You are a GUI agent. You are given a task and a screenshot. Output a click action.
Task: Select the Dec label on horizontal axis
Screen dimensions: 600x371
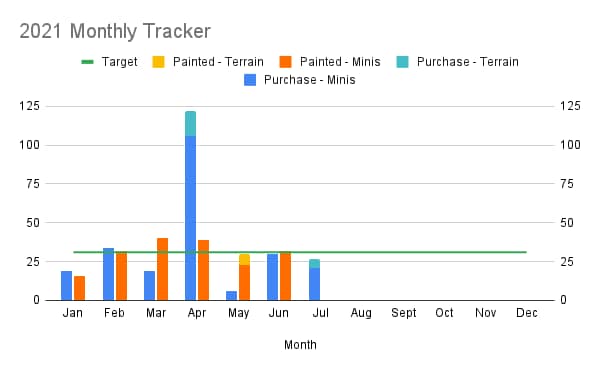(x=527, y=313)
